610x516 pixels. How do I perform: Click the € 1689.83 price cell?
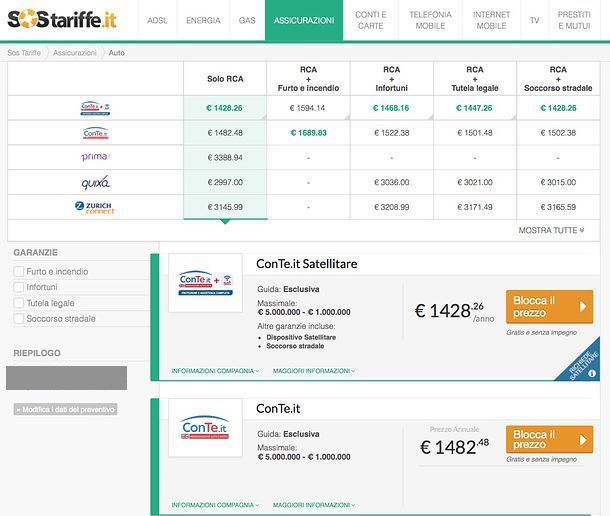tap(308, 133)
